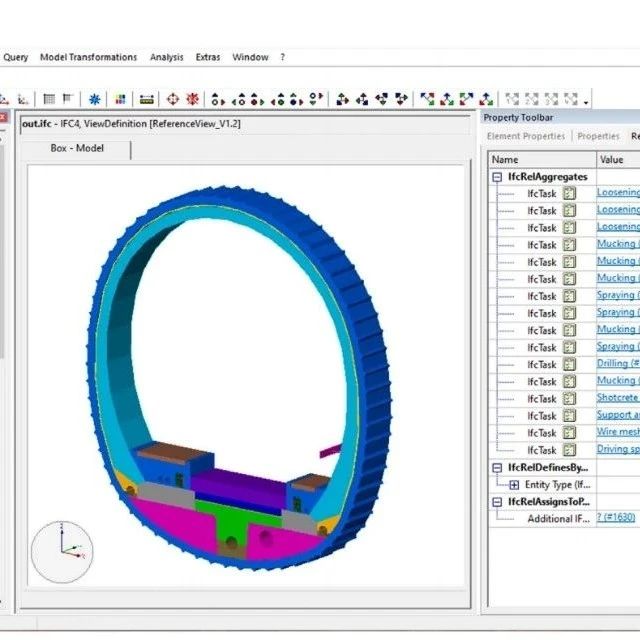Open the Analysis menu
This screenshot has height=640, width=640.
tap(167, 57)
